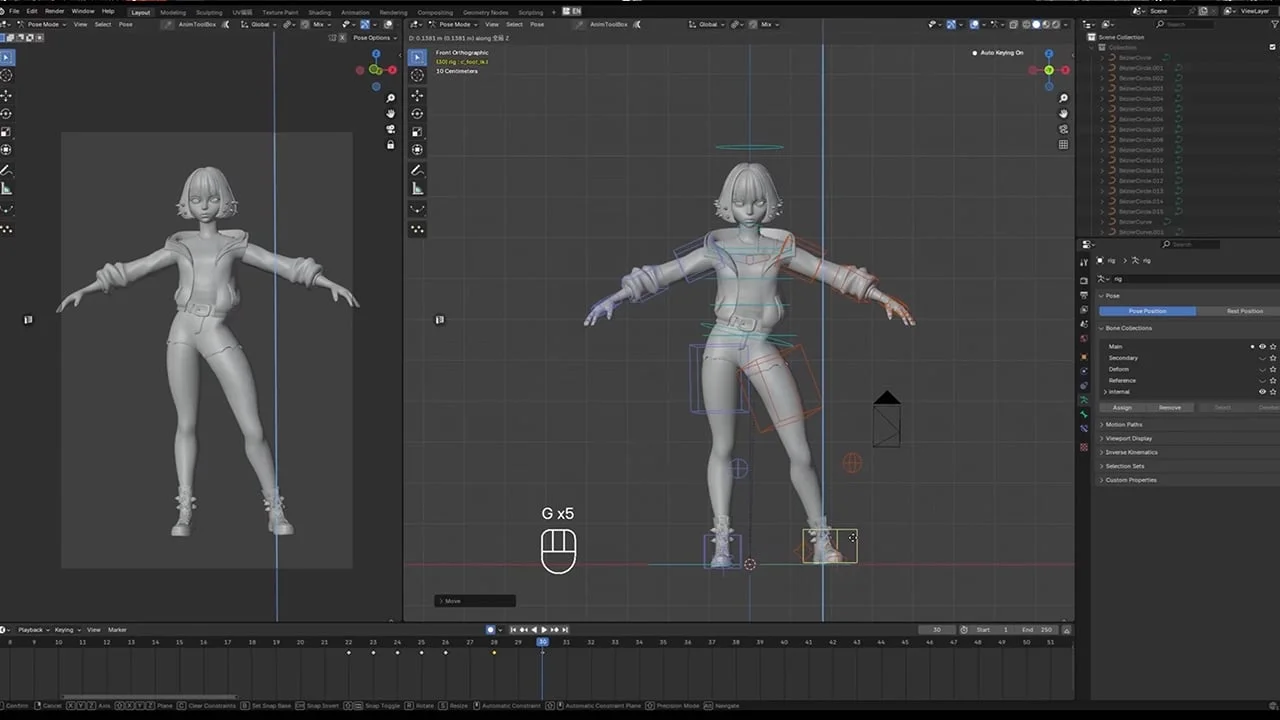Click the Assign button under Bone Collections
The image size is (1280, 720).
tap(1121, 407)
